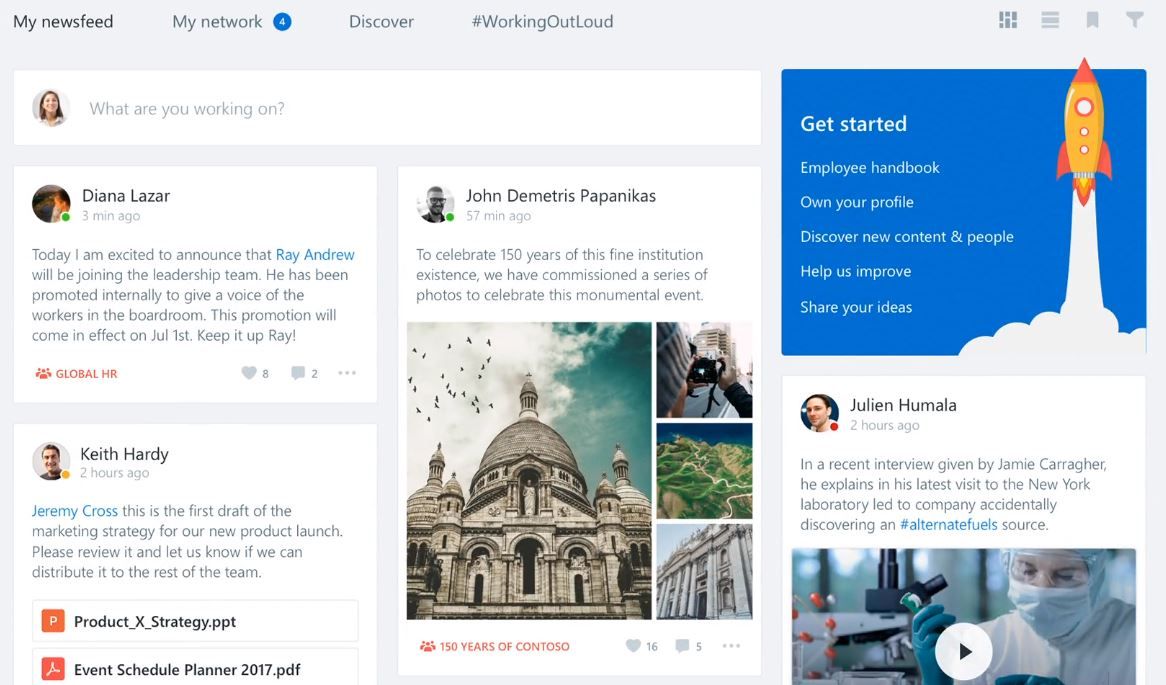Open the #WorkingOutLoud tab
The width and height of the screenshot is (1166, 685).
click(x=542, y=21)
